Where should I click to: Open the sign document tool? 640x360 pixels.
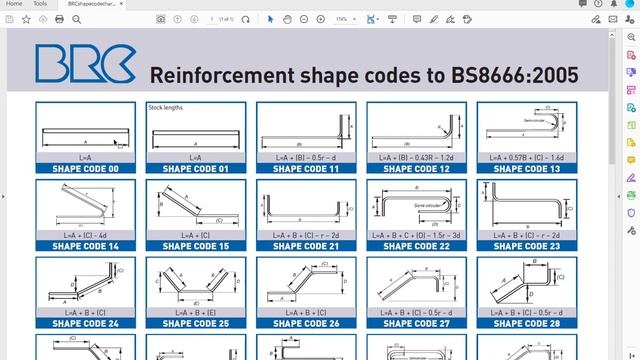(450, 19)
